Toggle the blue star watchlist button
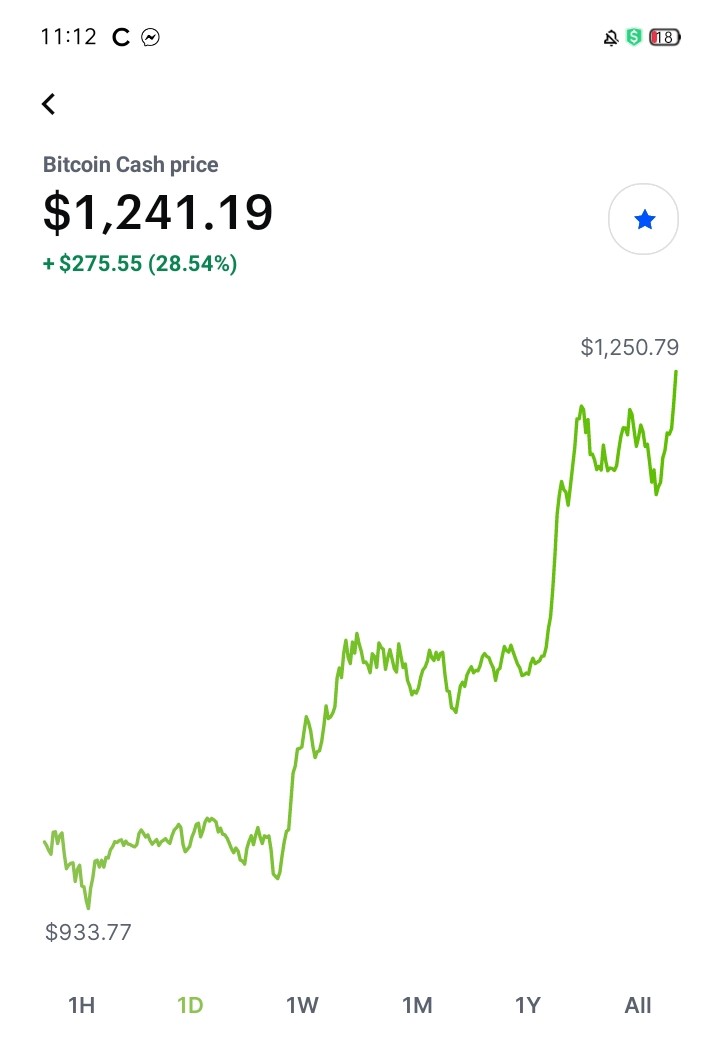The image size is (719, 1052). (x=643, y=219)
